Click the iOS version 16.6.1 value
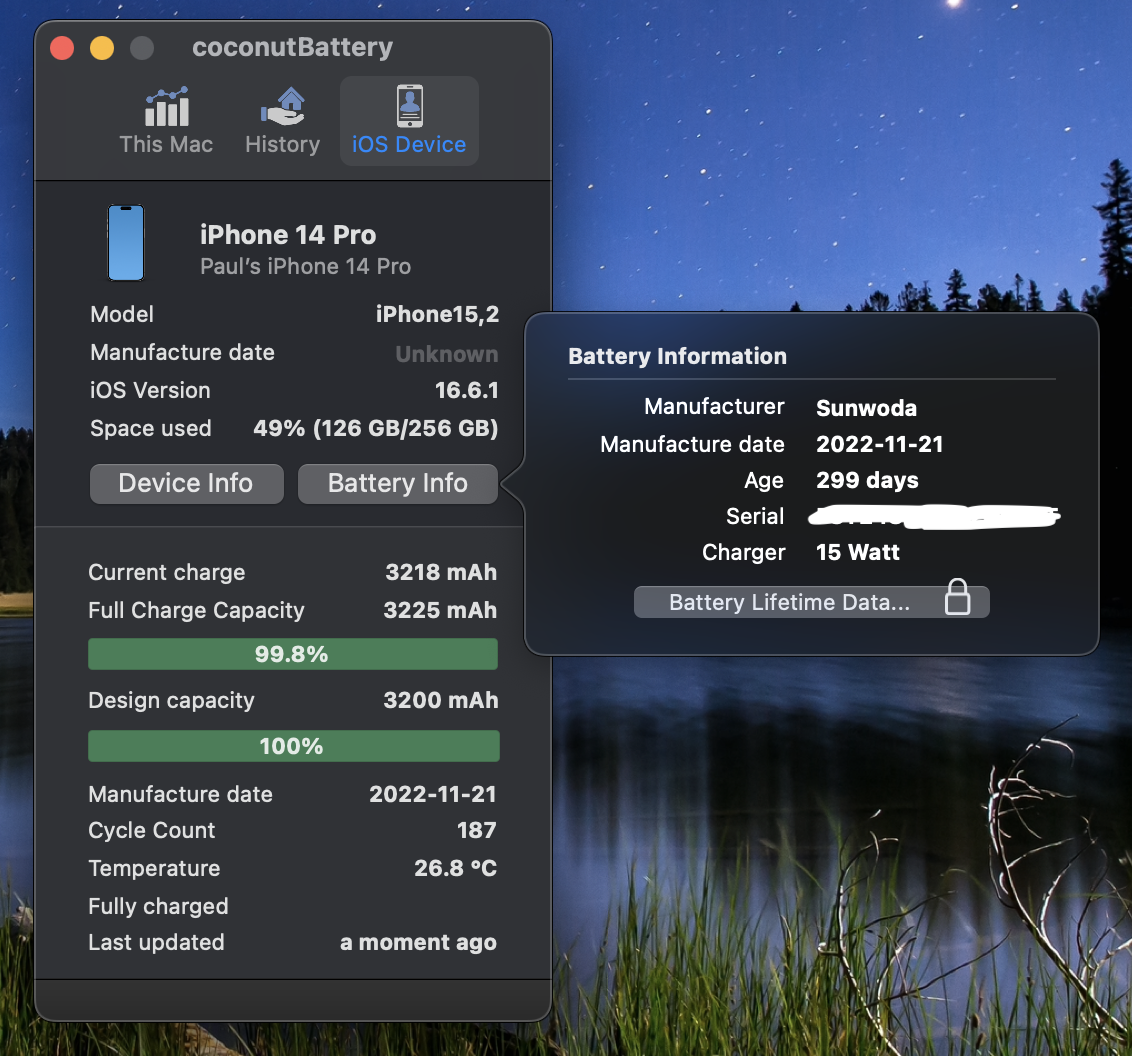Screen dimensions: 1132x1056 [466, 390]
